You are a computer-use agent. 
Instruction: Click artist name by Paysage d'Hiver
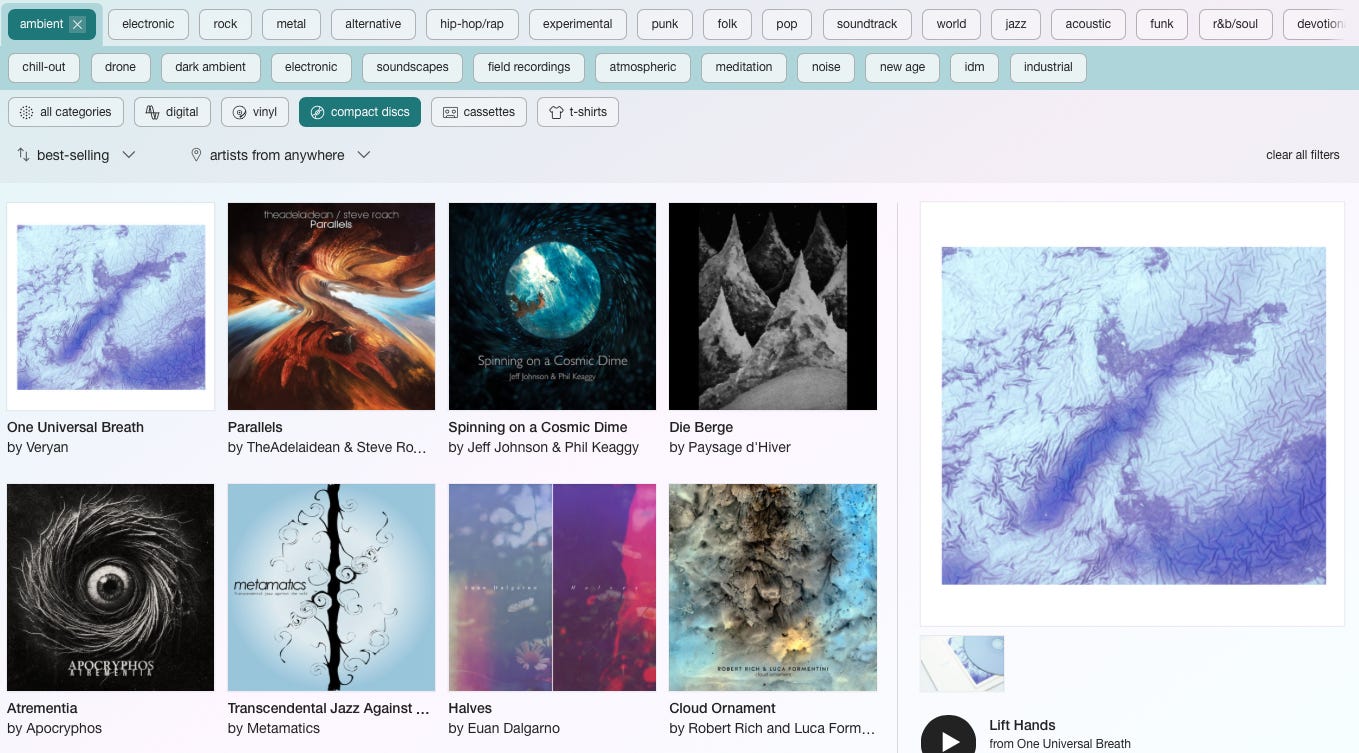[730, 447]
